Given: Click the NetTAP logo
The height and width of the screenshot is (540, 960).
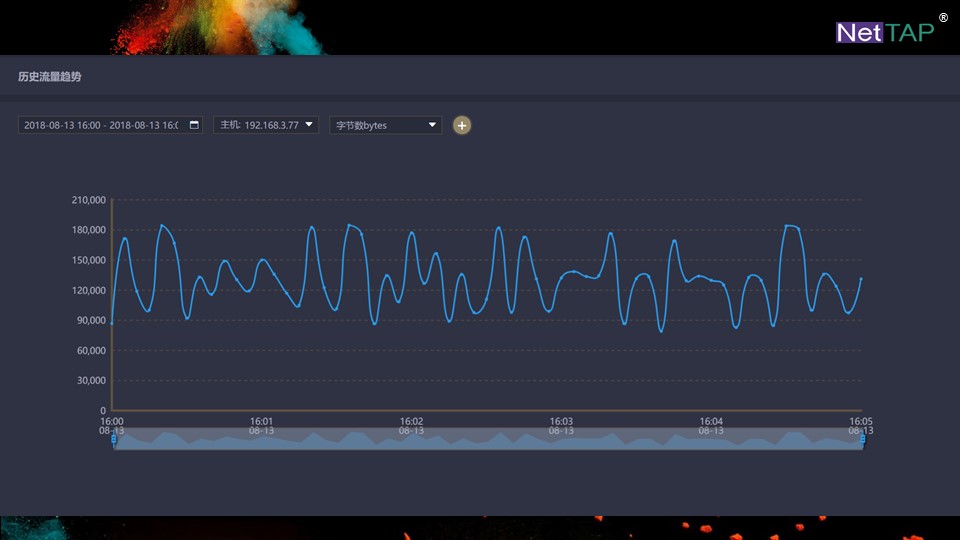Looking at the screenshot, I should (x=884, y=32).
